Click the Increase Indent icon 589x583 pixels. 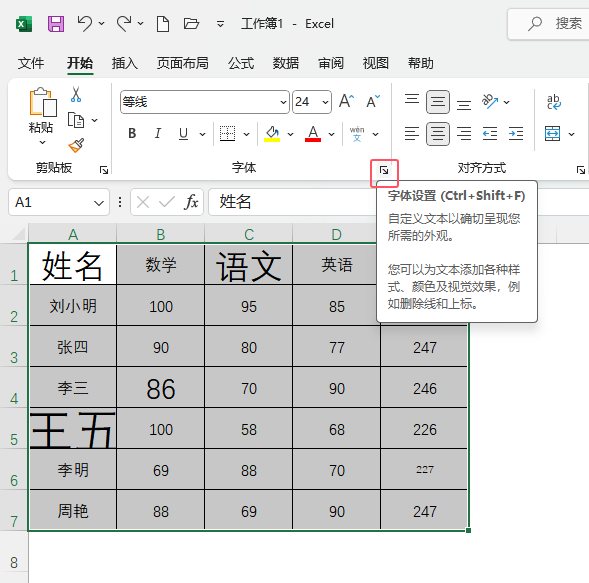tap(516, 133)
